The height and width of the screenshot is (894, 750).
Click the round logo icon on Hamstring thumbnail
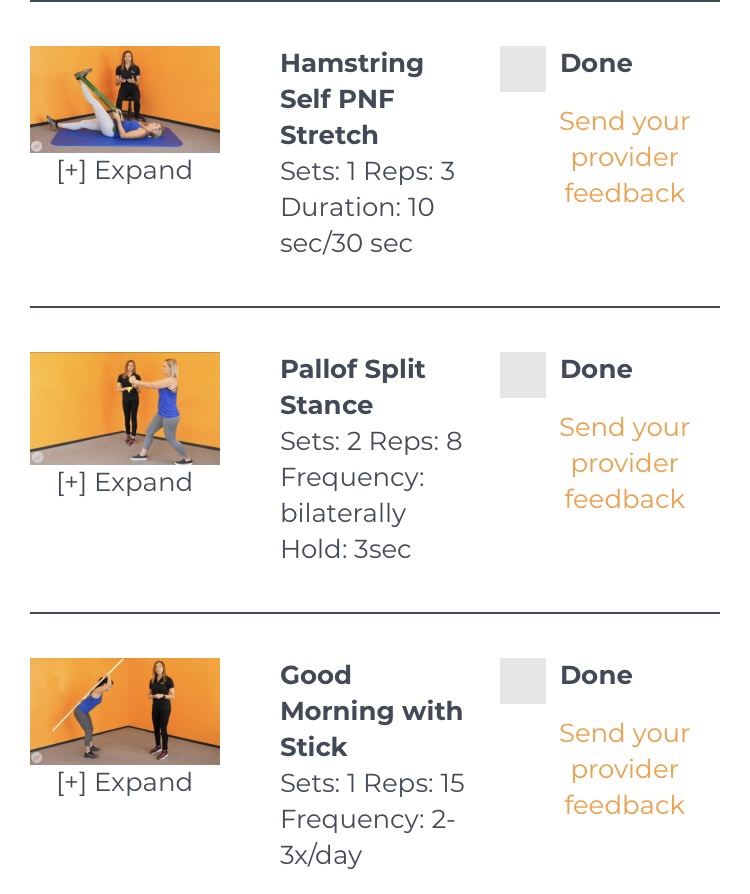click(x=37, y=146)
